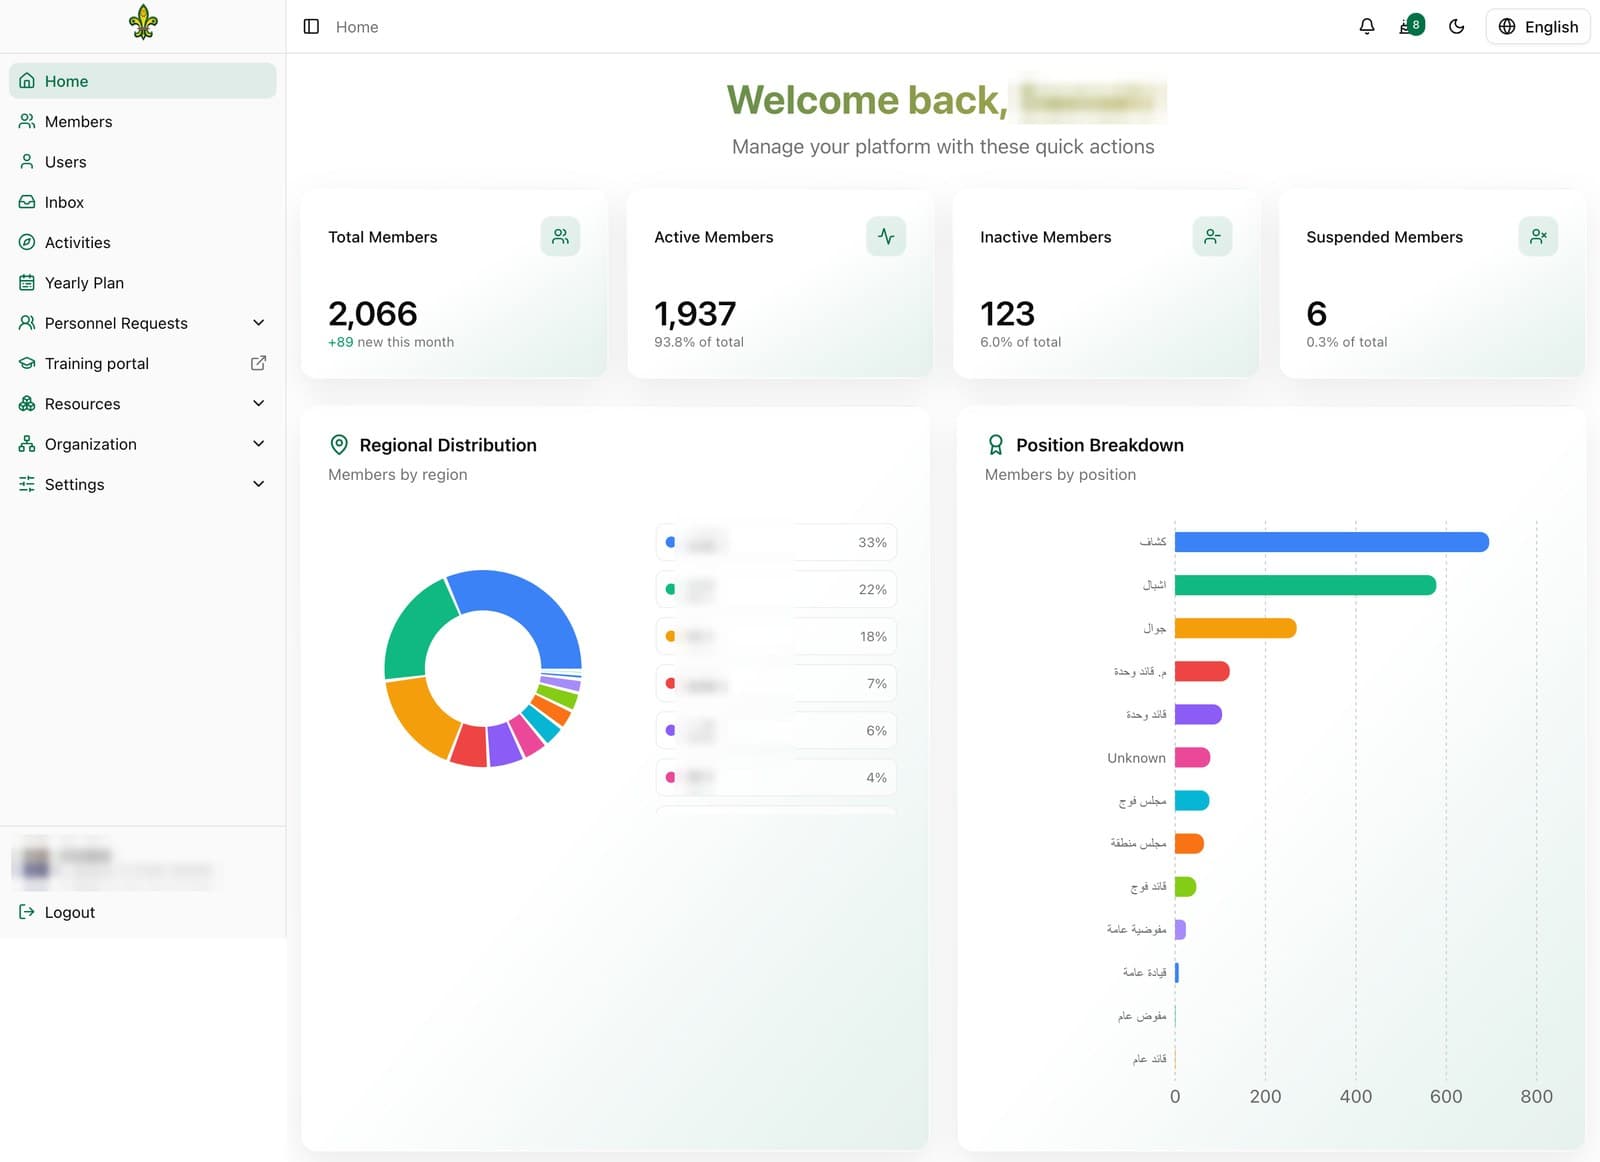Click the 4% region legend row
This screenshot has width=1600, height=1162.
776,777
